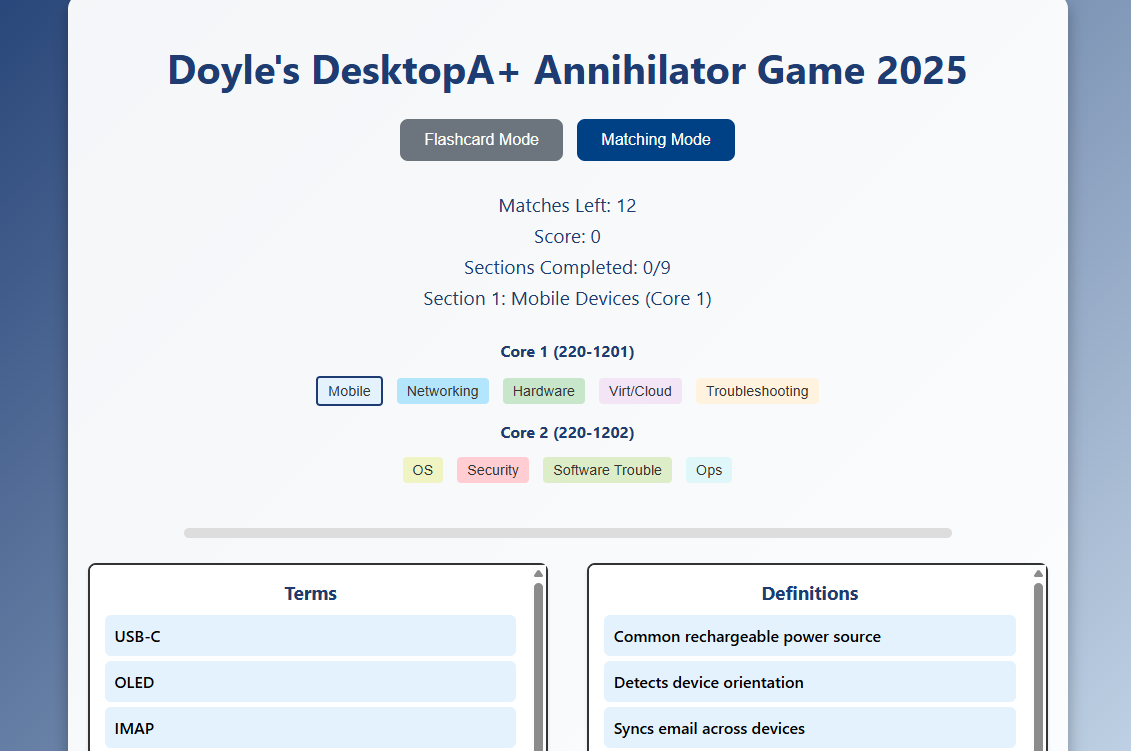The width and height of the screenshot is (1131, 751).
Task: Click the Terms panel scrollbar thumb
Action: [538, 667]
